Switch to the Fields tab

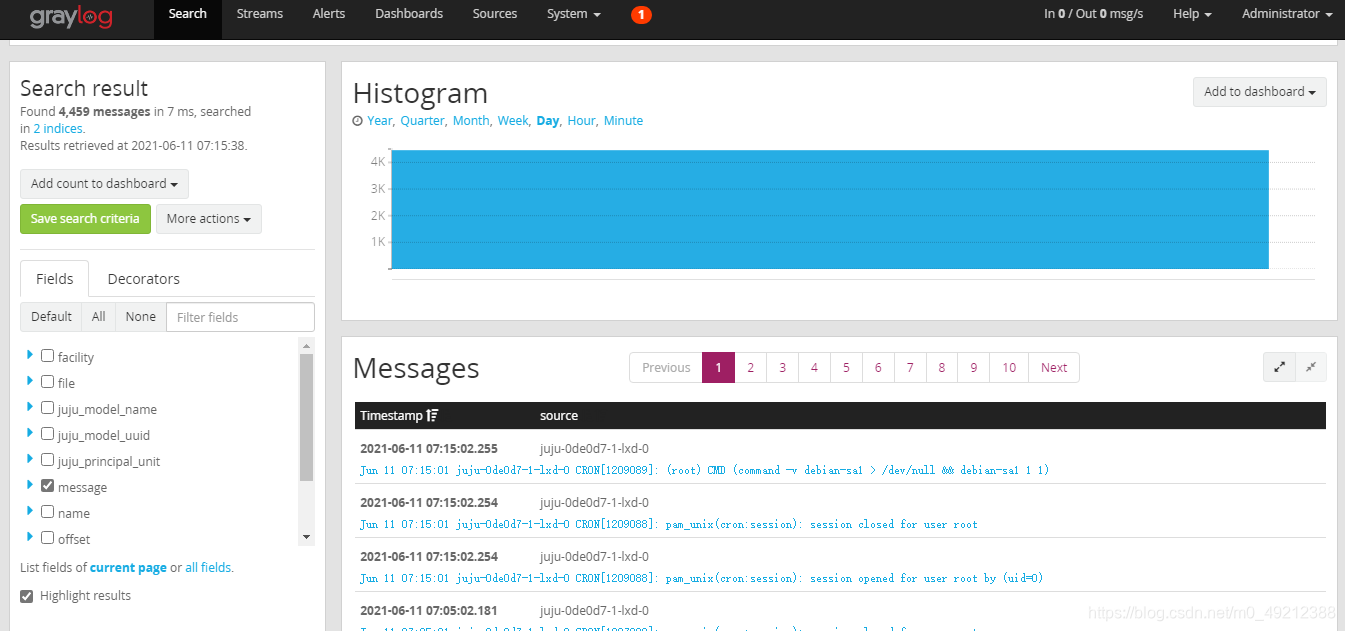click(x=55, y=279)
